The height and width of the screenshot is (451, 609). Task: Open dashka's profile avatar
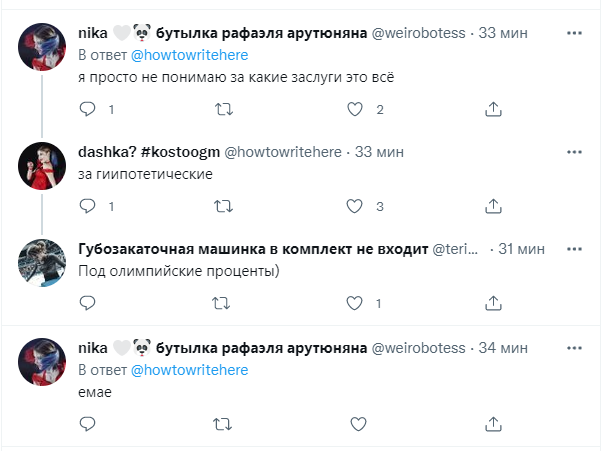pos(43,165)
